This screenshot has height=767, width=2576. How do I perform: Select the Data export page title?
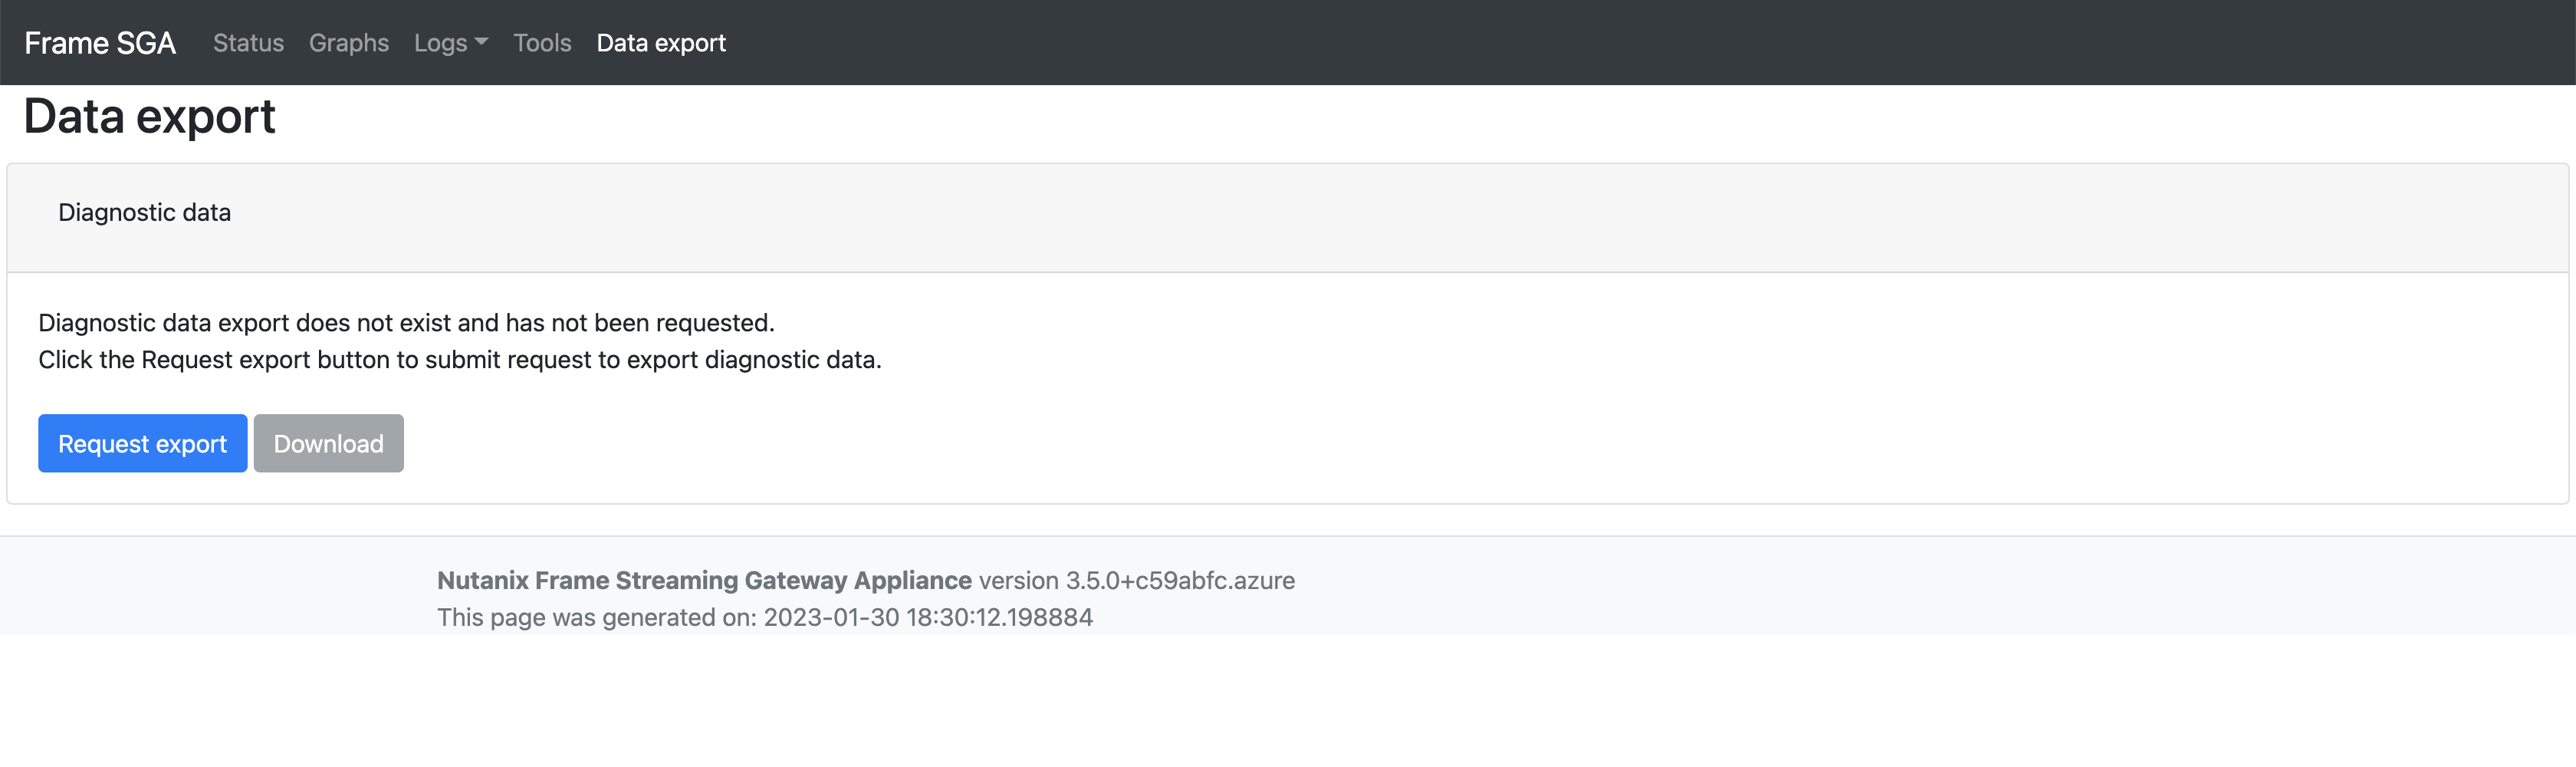pos(150,116)
